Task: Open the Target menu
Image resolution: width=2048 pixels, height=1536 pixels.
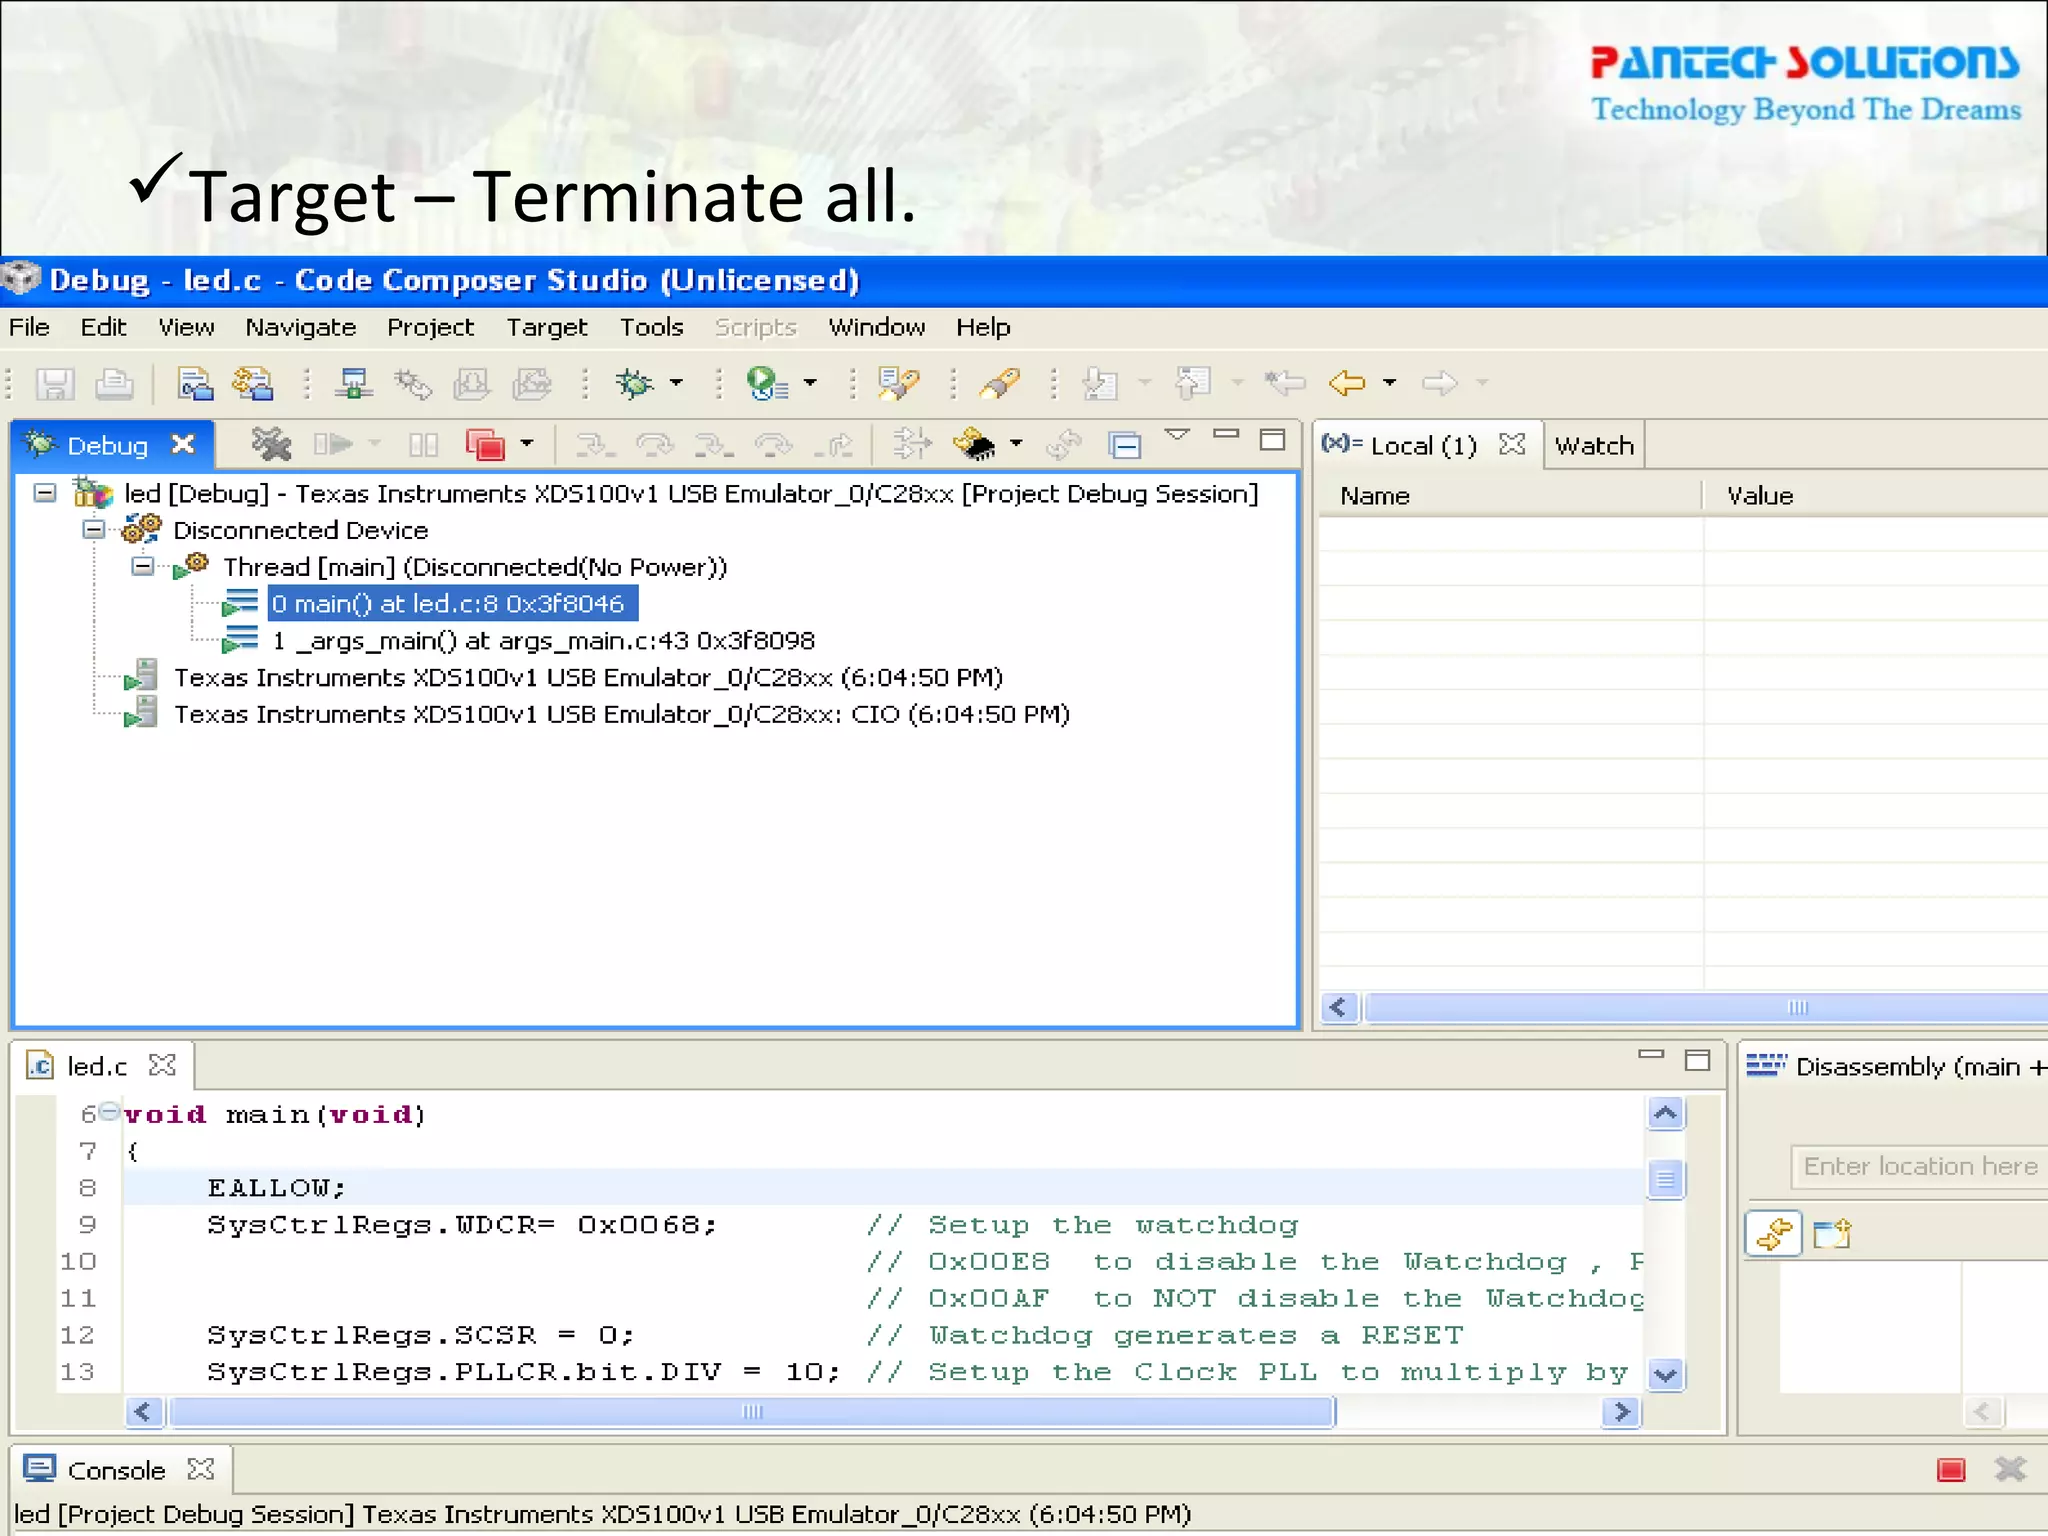Action: click(547, 327)
